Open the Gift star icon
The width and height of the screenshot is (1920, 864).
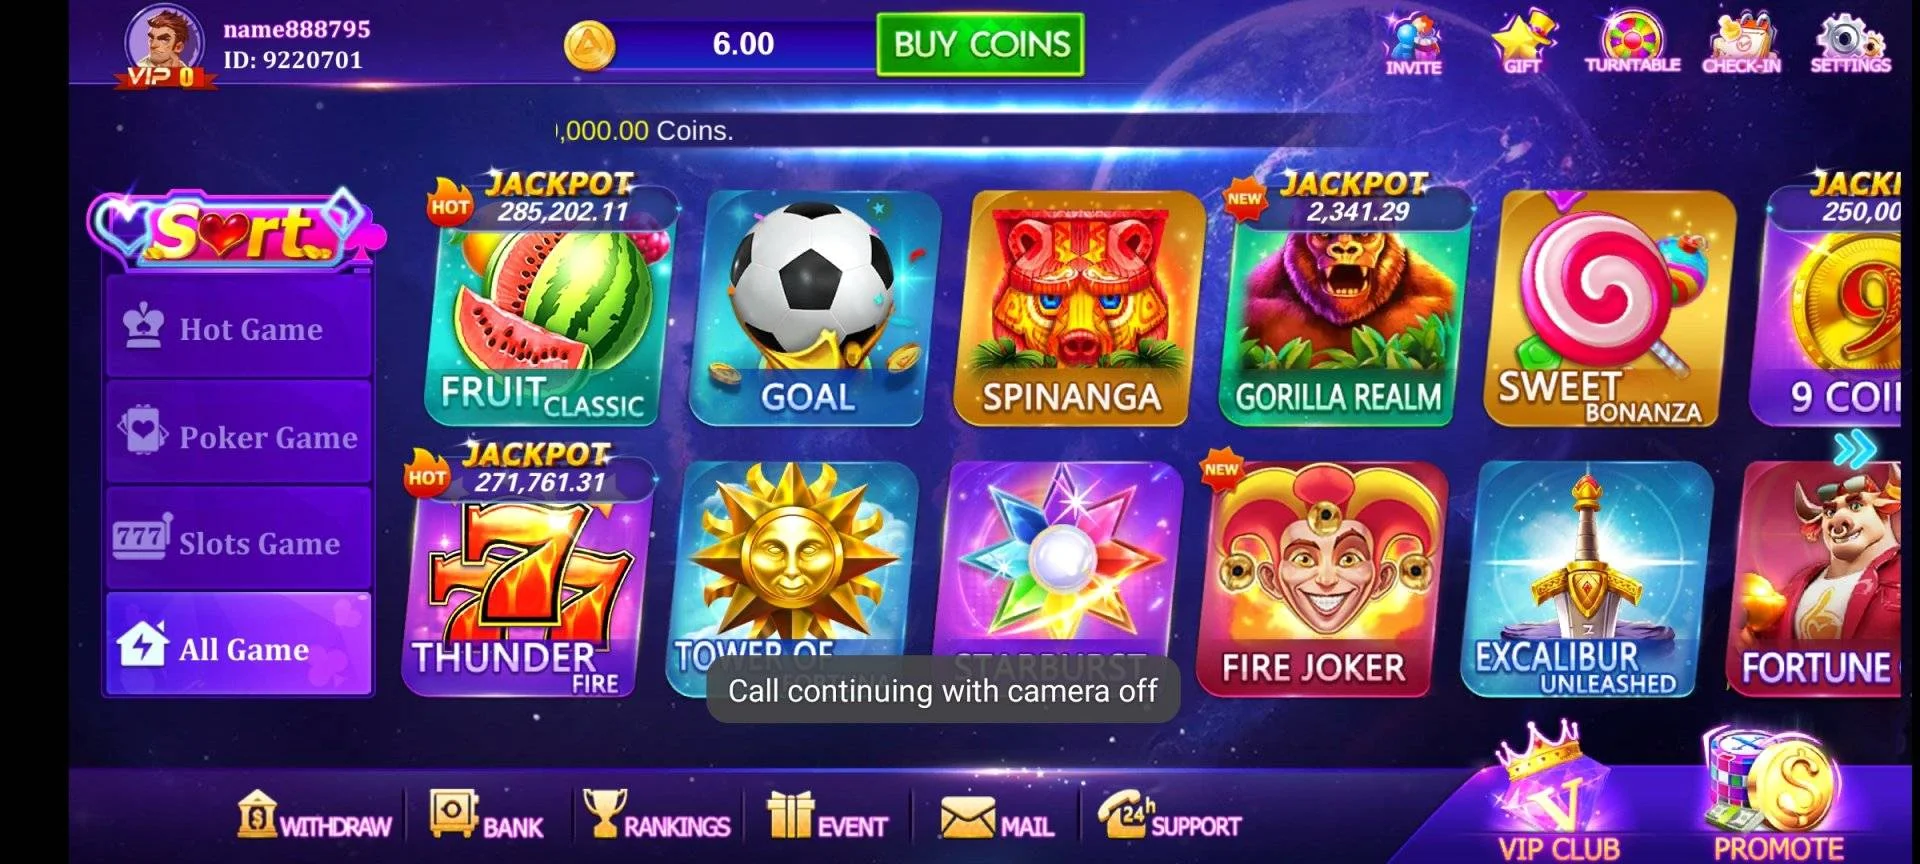pyautogui.click(x=1523, y=43)
